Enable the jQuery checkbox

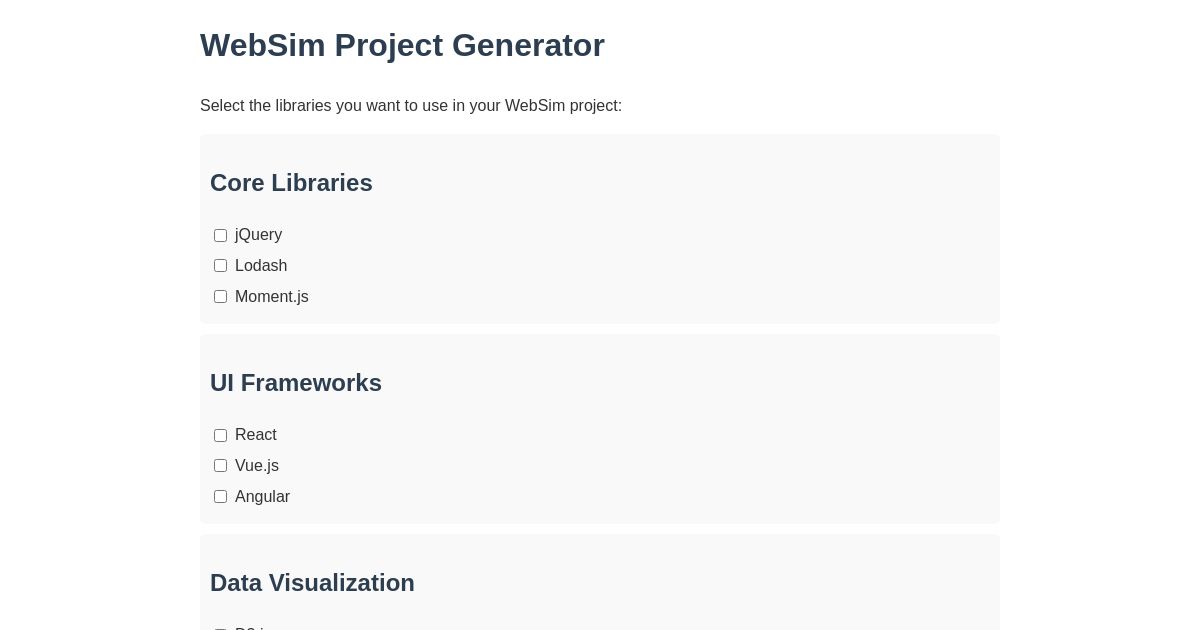point(220,235)
